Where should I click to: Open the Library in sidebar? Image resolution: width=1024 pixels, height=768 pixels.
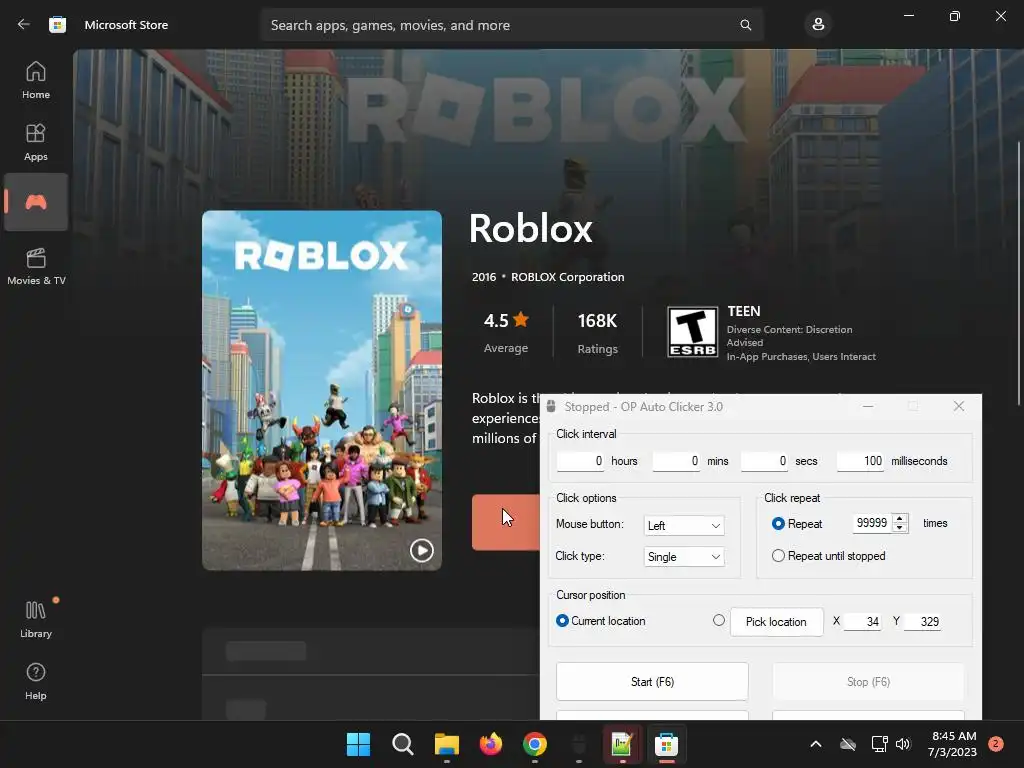(36, 619)
